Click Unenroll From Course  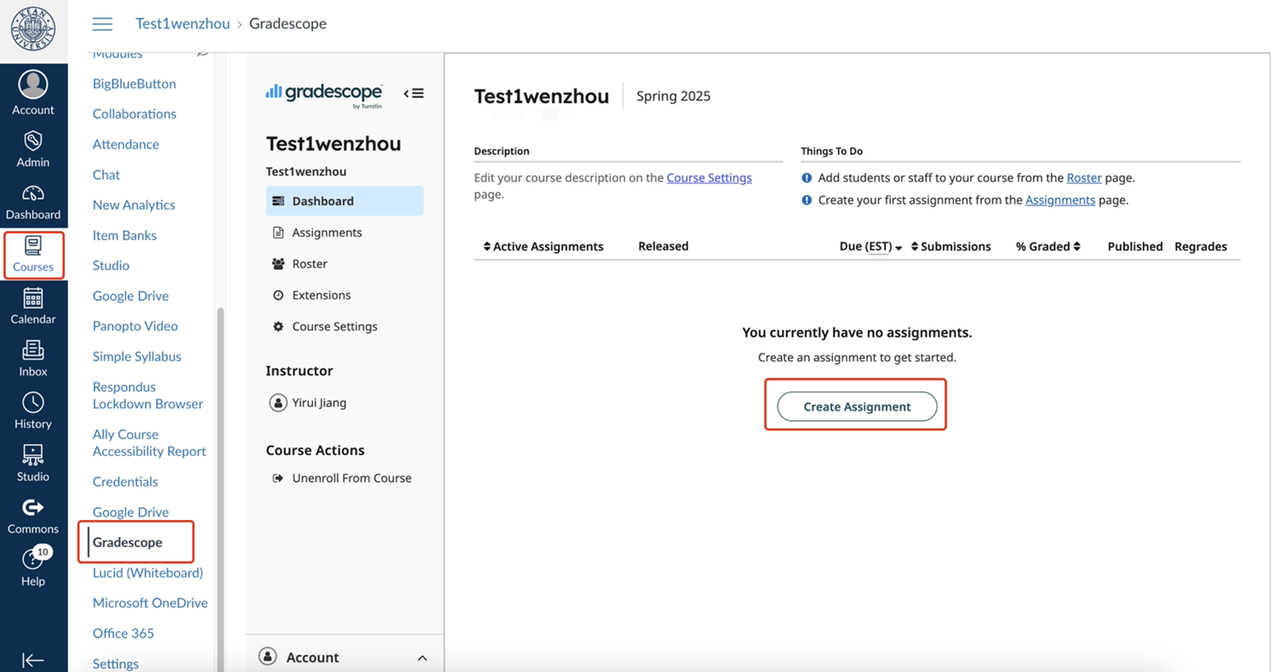[x=351, y=478]
